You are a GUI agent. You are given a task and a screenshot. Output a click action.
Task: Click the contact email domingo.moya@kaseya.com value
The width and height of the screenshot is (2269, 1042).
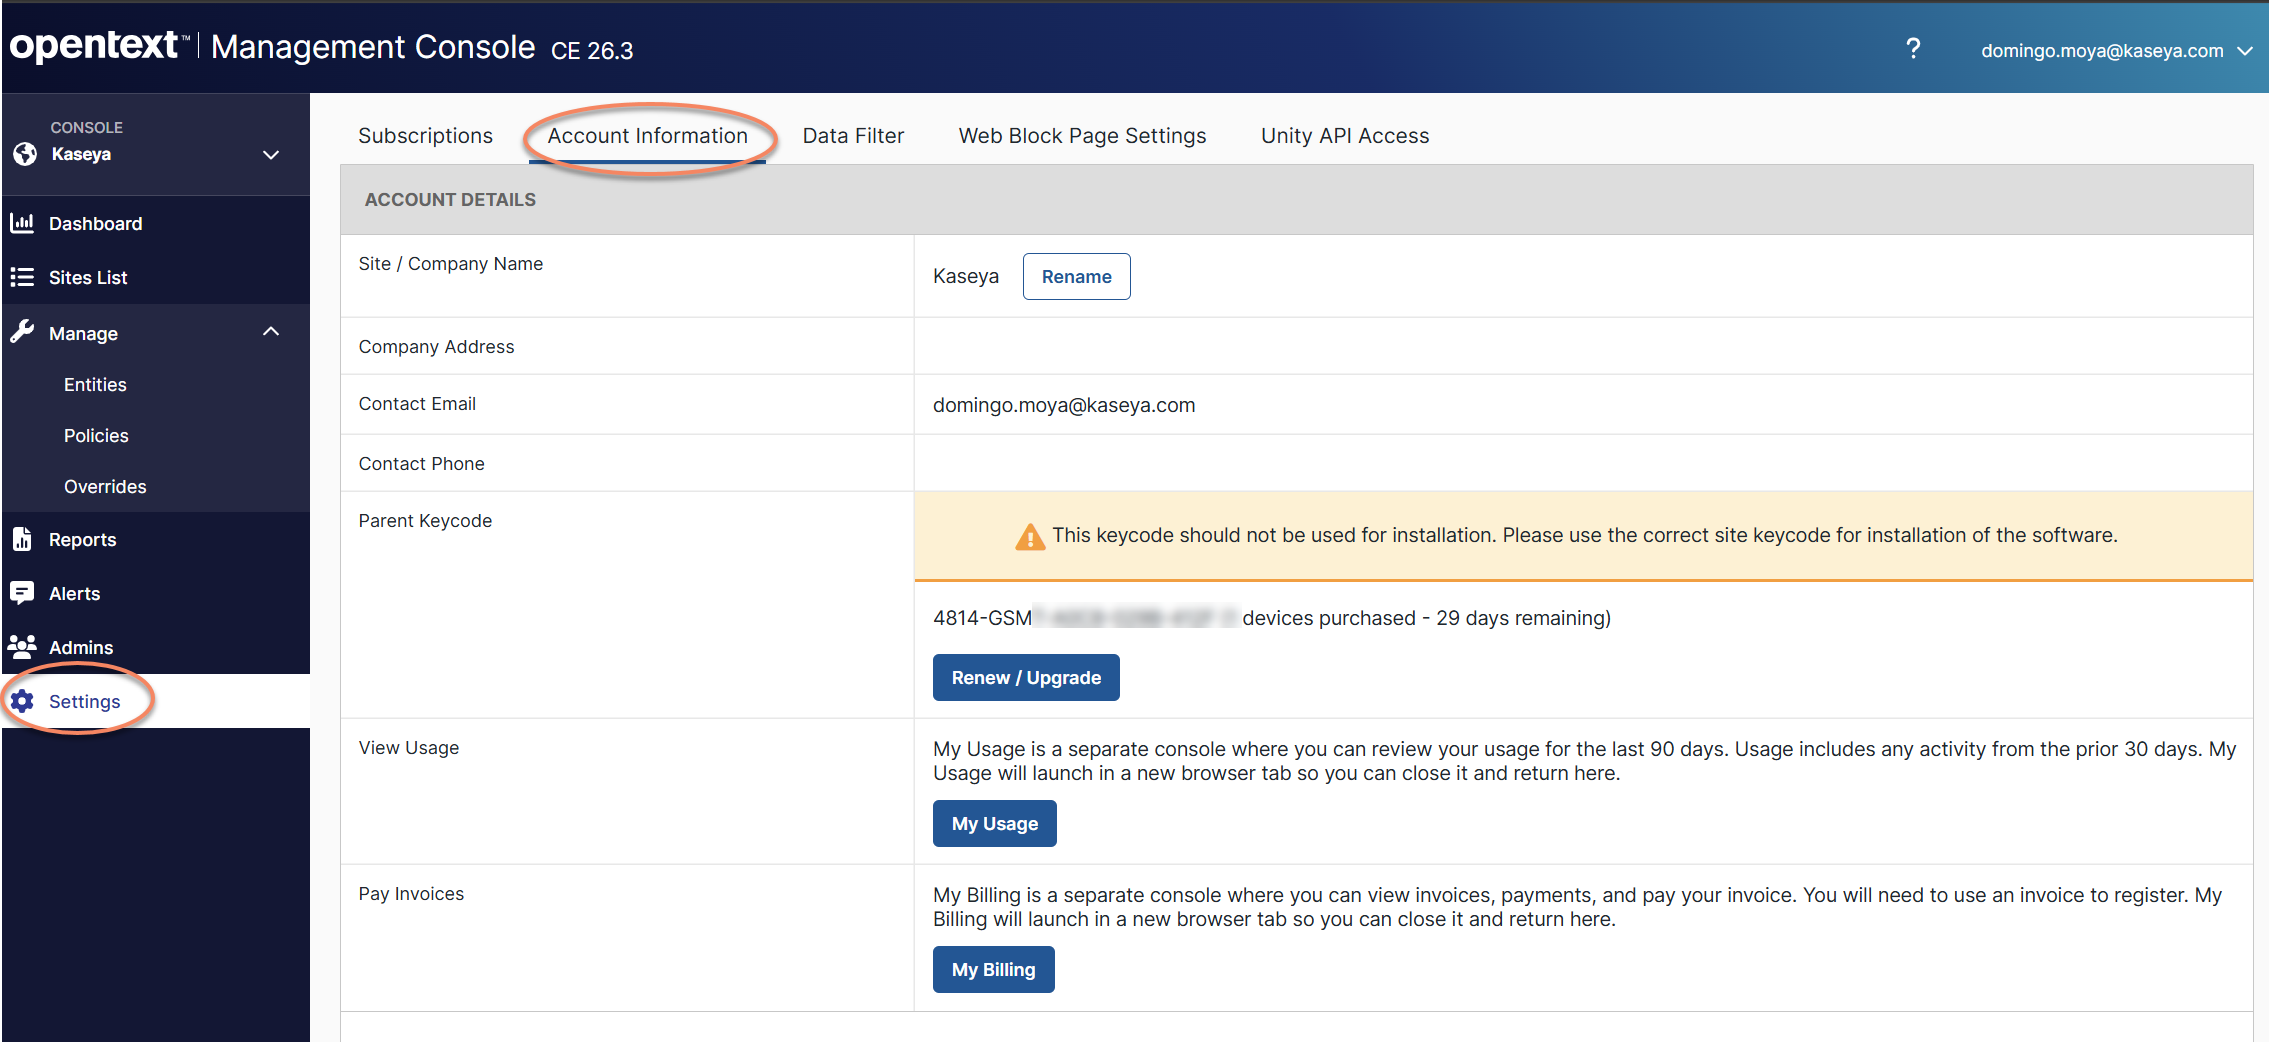point(1064,405)
